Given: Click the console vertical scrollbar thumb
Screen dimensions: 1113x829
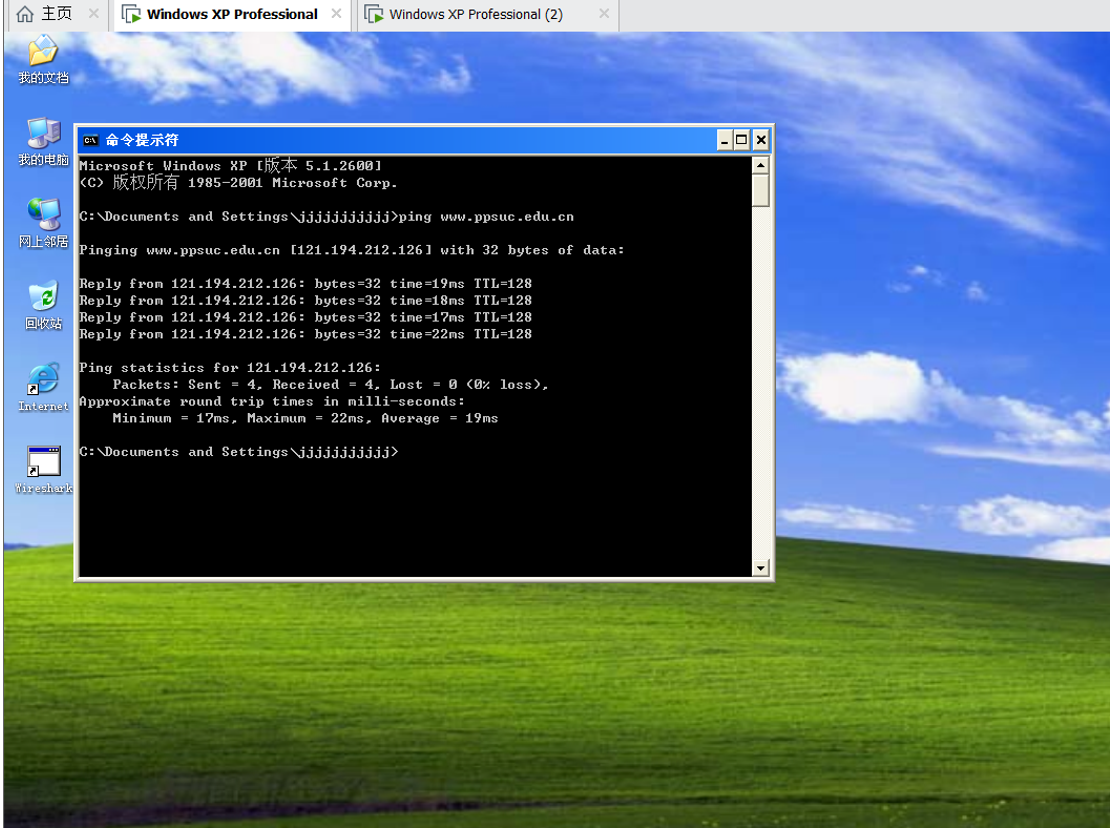Looking at the screenshot, I should [x=761, y=190].
